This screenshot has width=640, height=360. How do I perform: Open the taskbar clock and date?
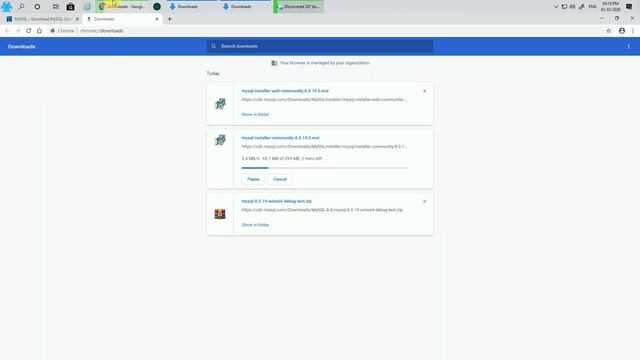610,7
